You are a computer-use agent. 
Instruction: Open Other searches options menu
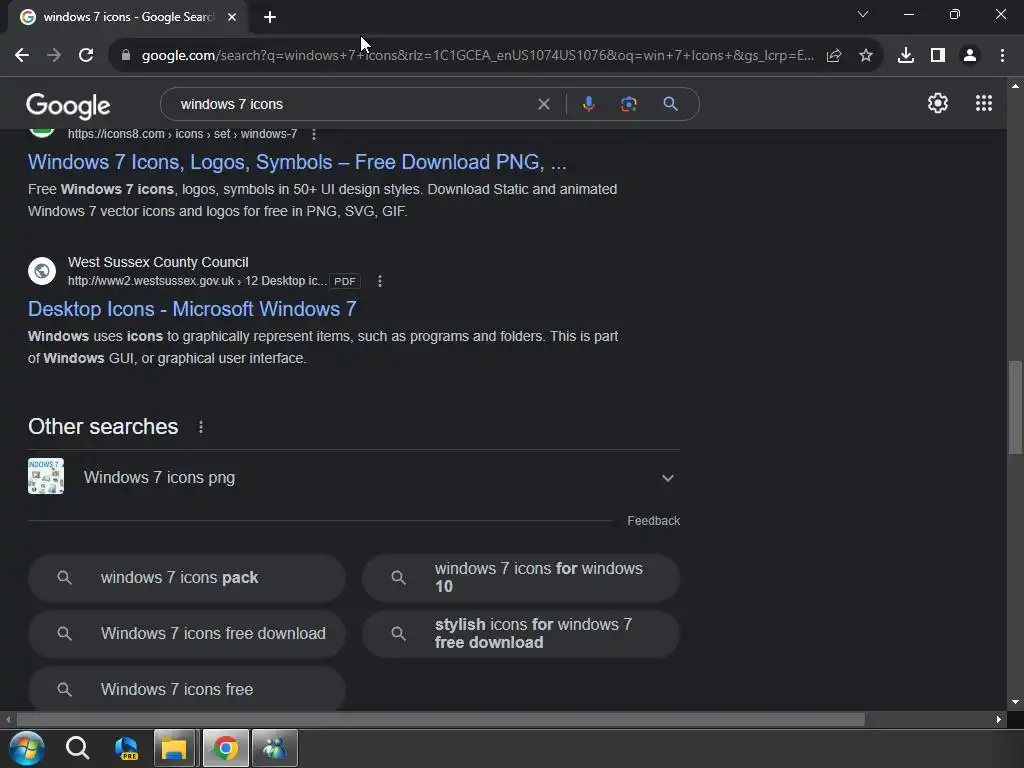(x=200, y=427)
